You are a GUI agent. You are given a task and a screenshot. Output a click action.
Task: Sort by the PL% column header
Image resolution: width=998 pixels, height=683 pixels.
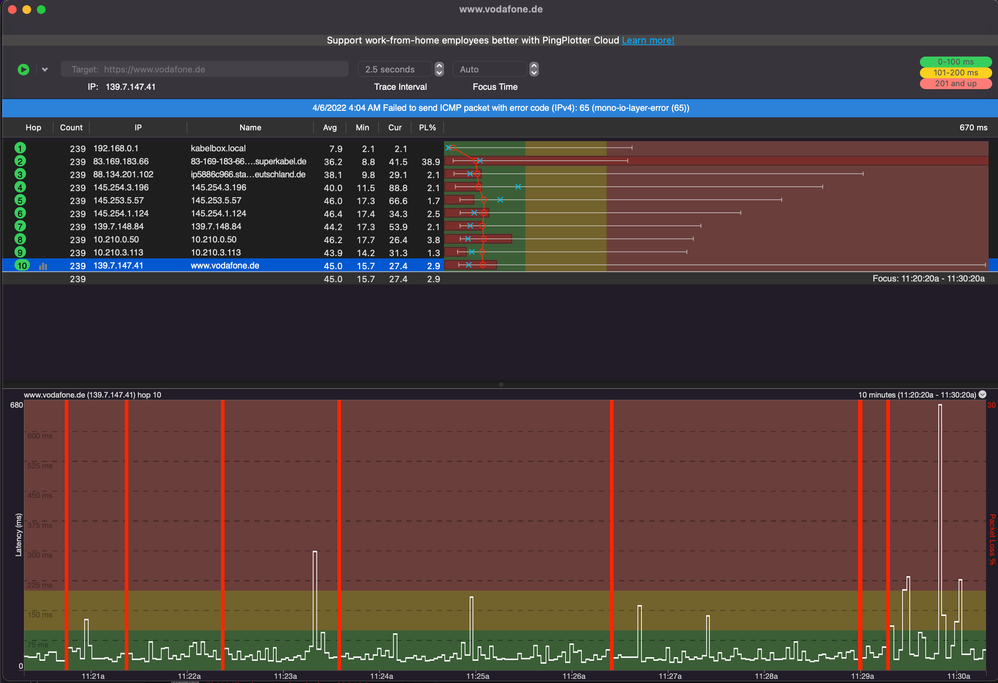(x=427, y=127)
